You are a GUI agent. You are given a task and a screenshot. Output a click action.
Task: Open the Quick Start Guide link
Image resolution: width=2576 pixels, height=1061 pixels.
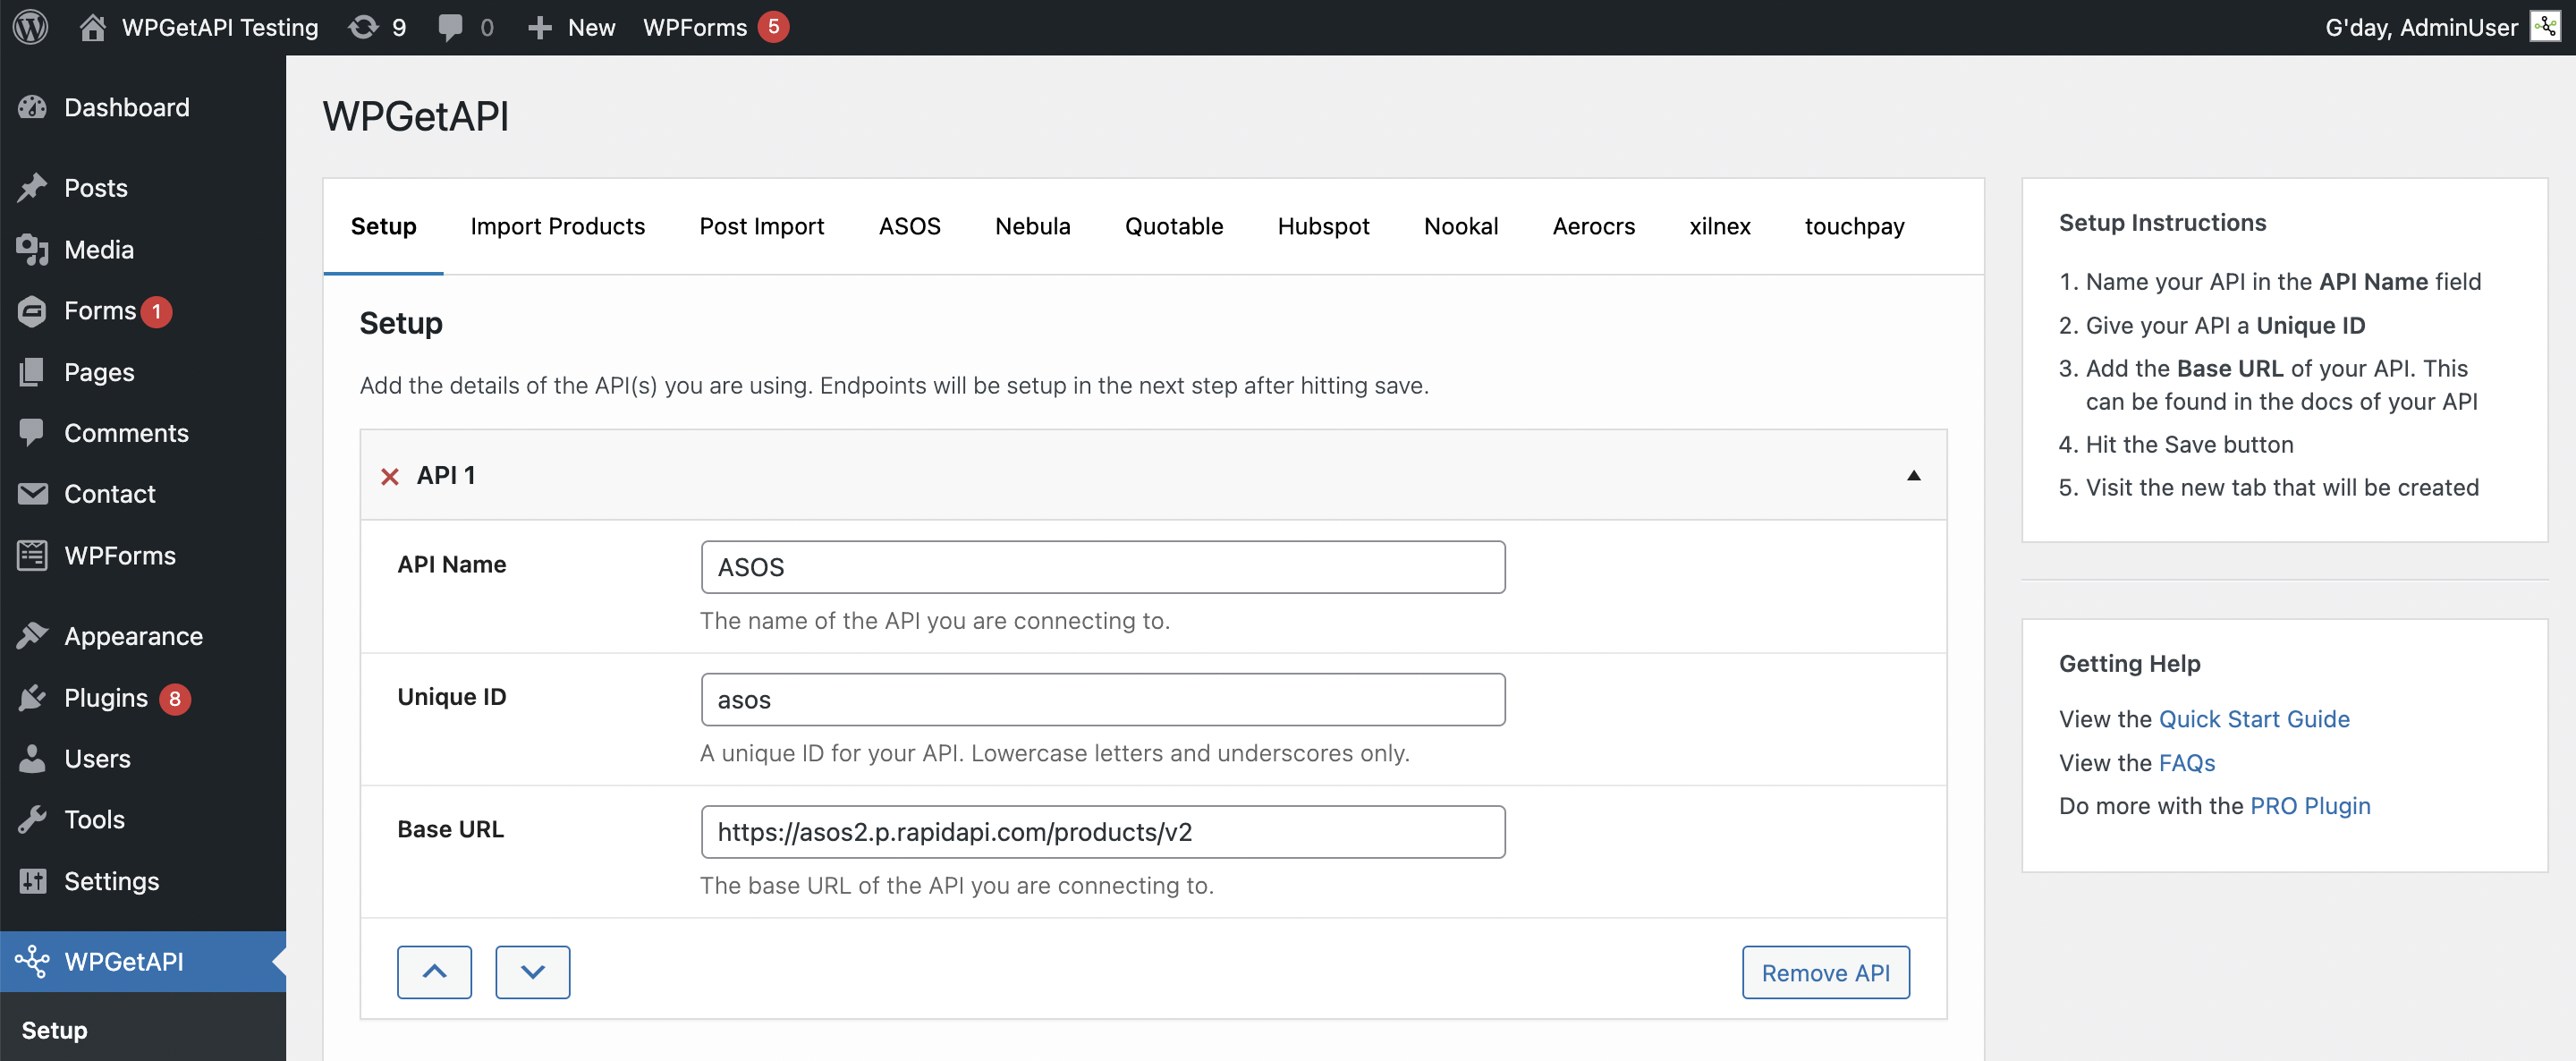[x=2254, y=719]
